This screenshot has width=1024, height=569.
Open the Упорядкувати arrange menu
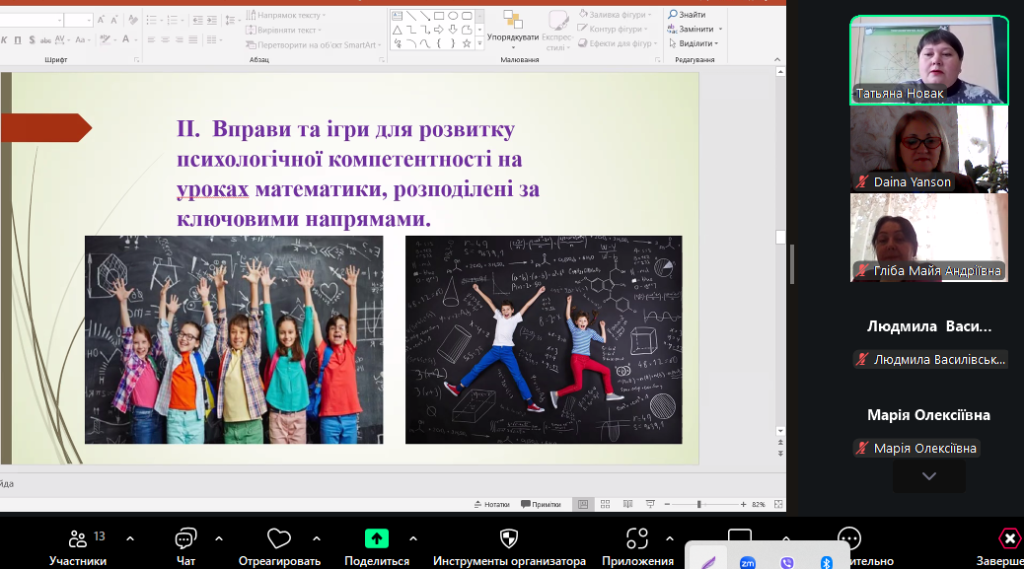[x=513, y=28]
